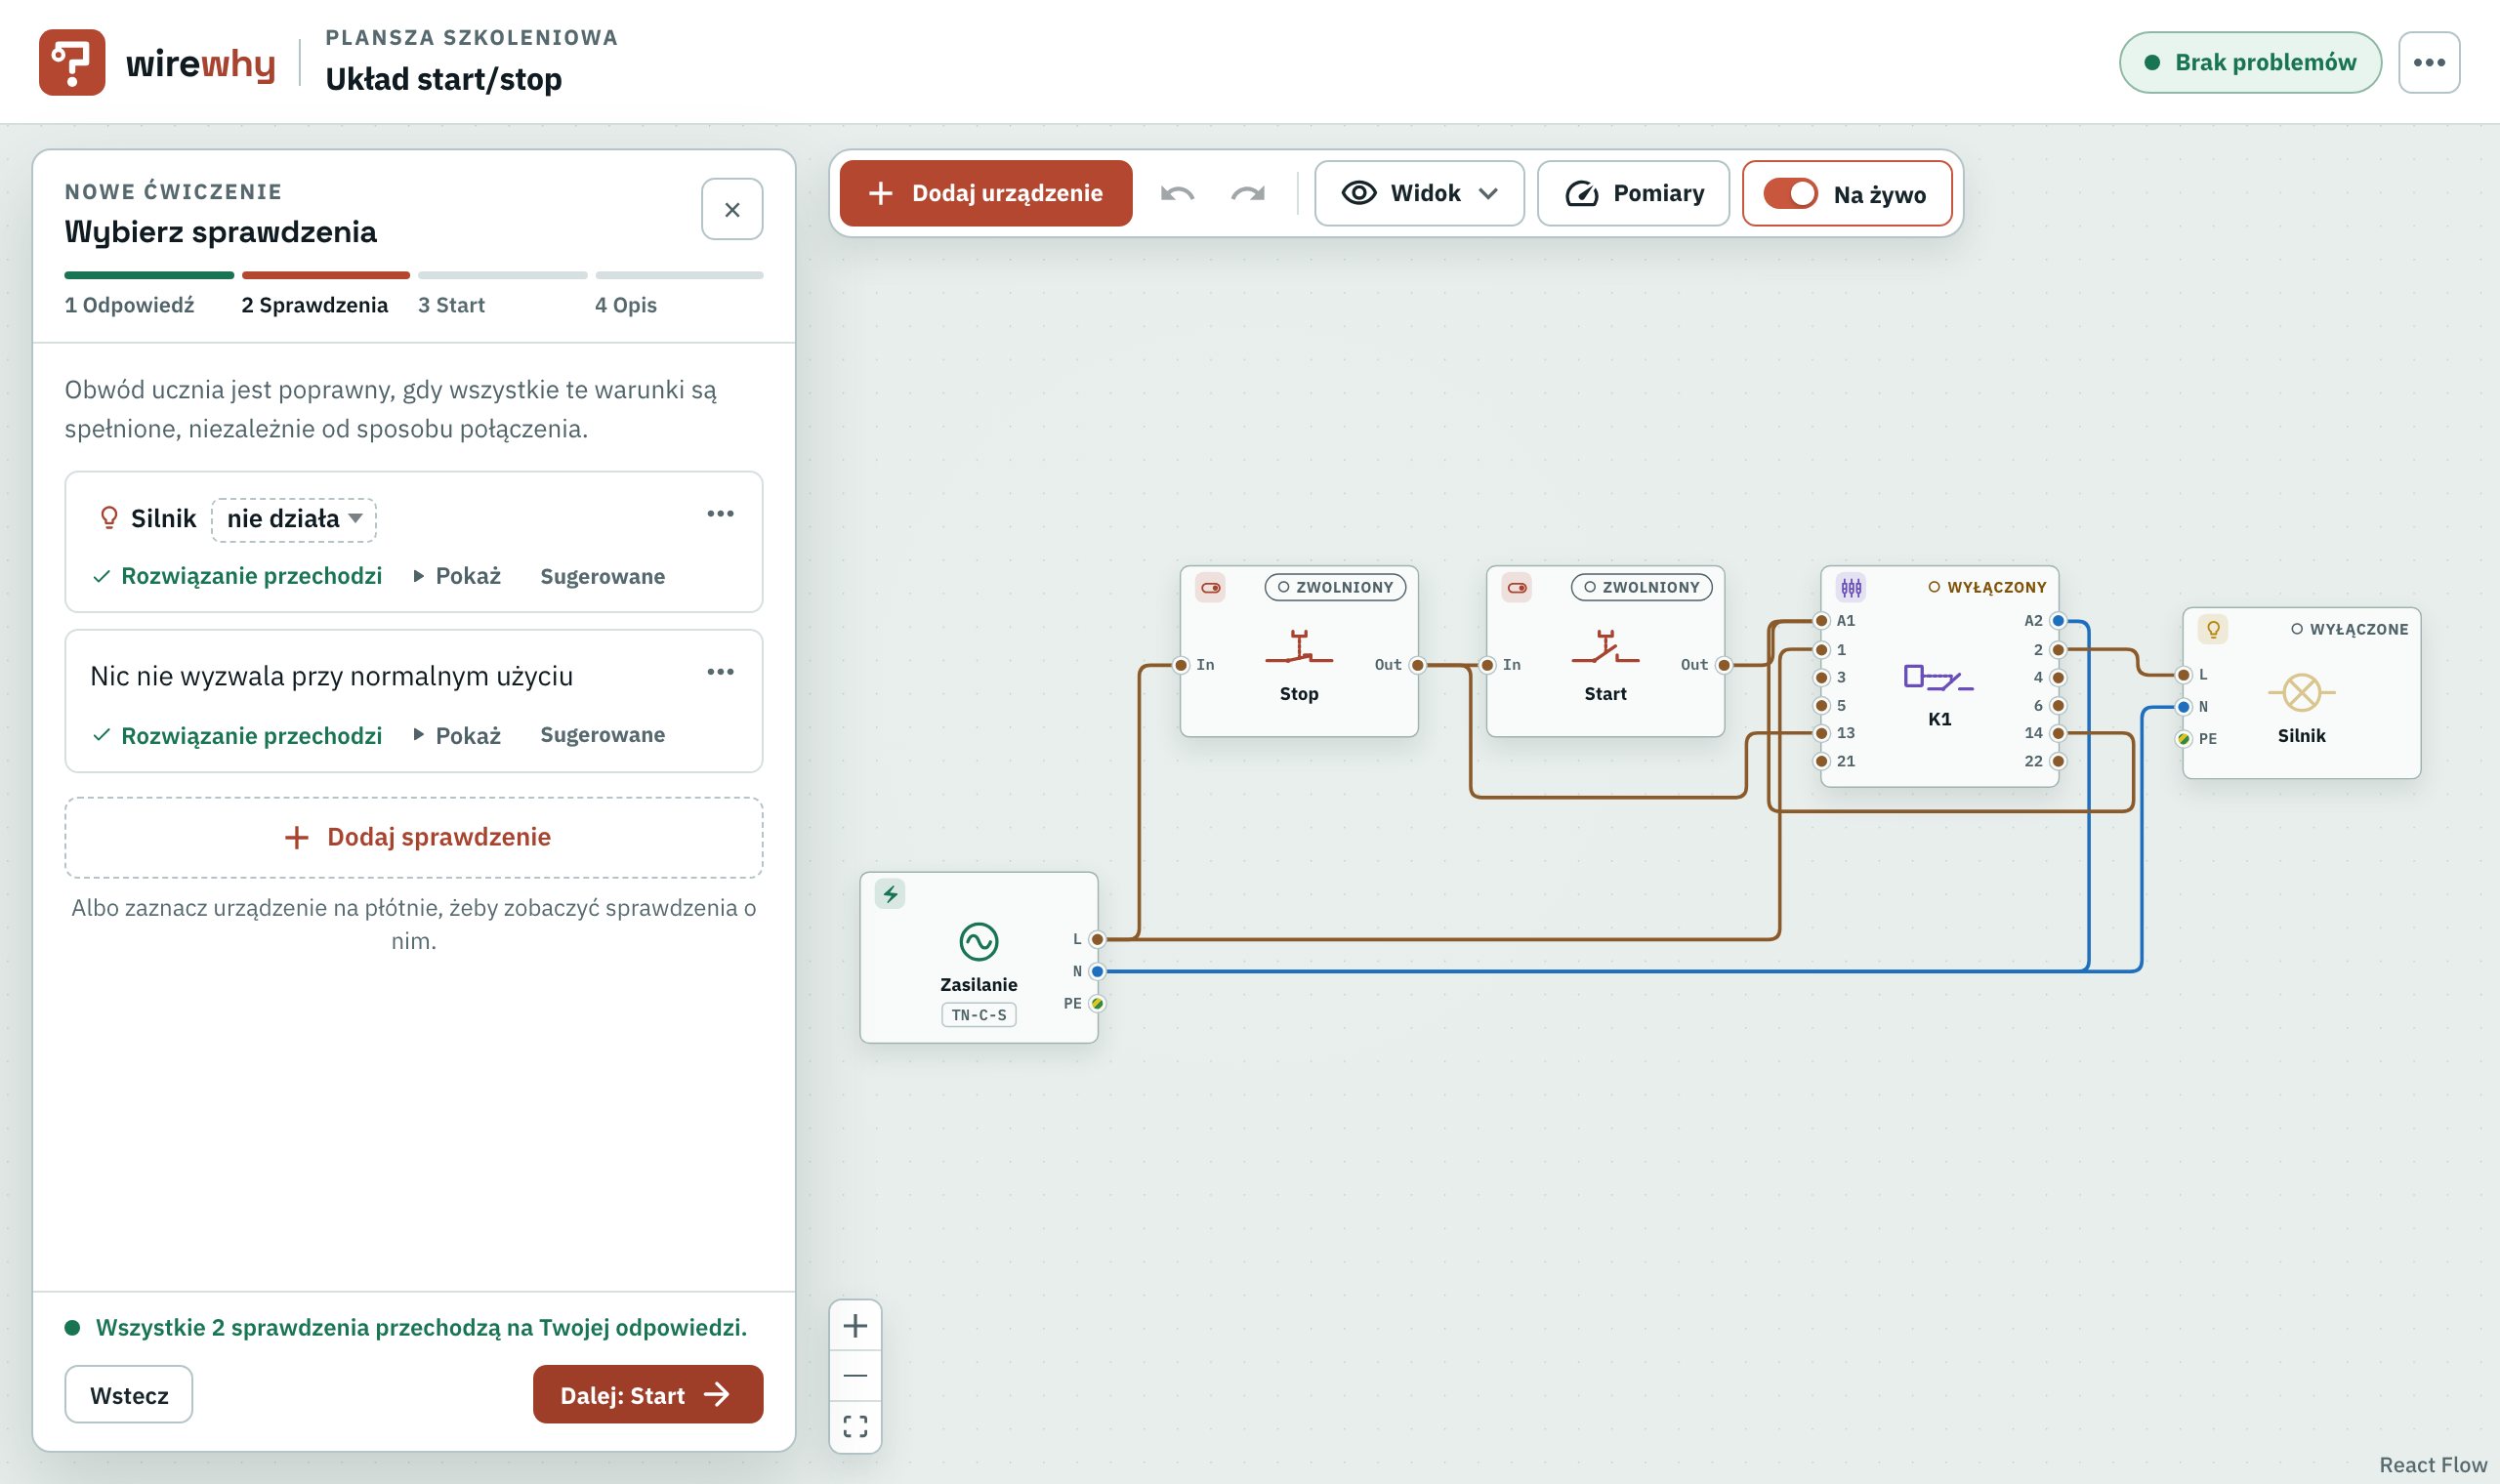Click the L terminal on Zasilanie
This screenshot has height=1484, width=2500.
click(x=1097, y=939)
